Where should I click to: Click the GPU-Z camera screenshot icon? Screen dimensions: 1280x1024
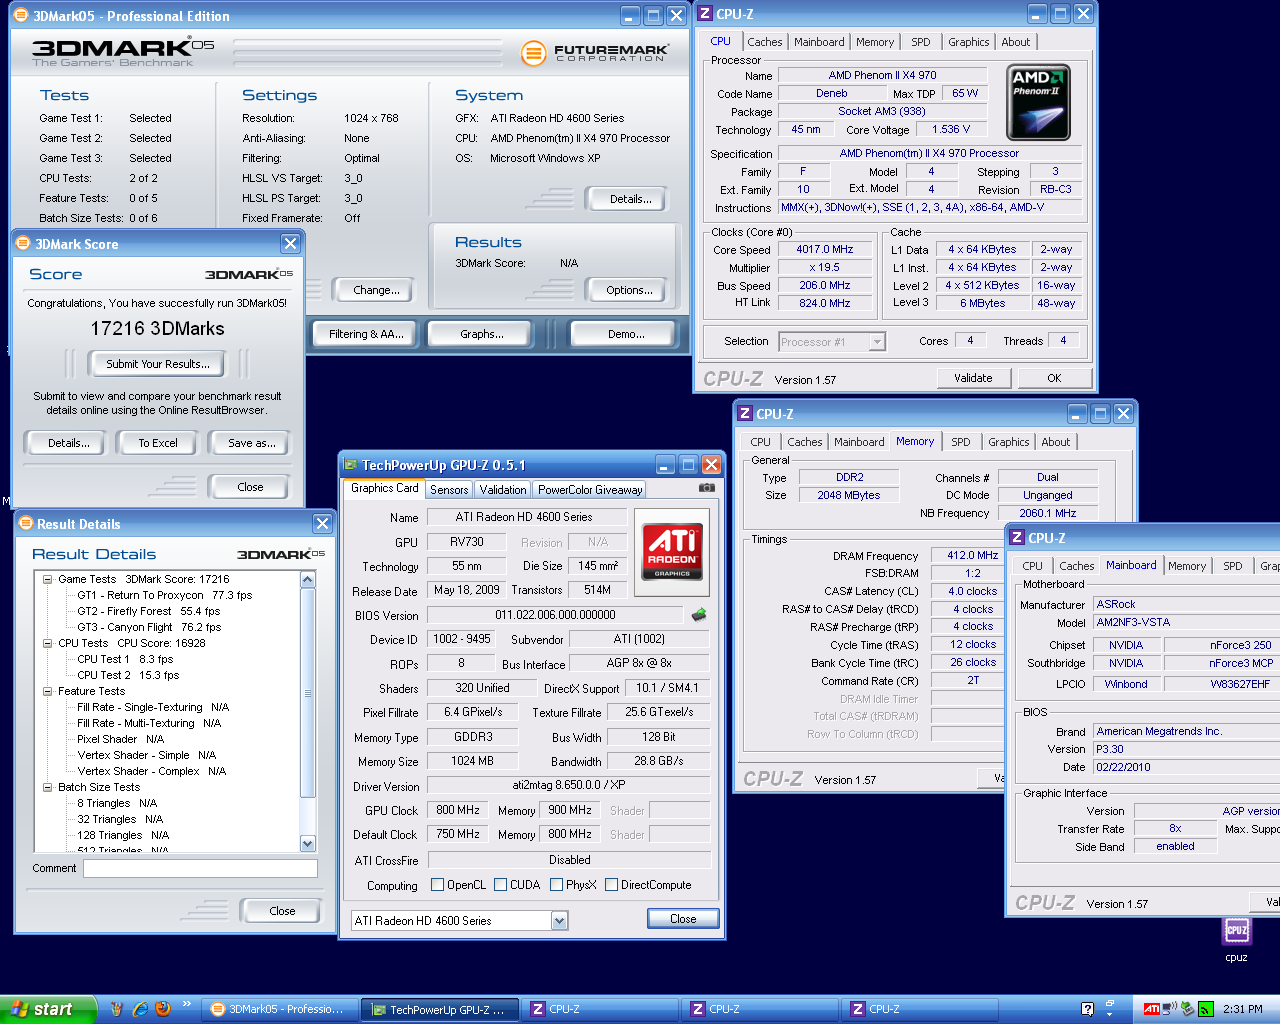point(706,488)
